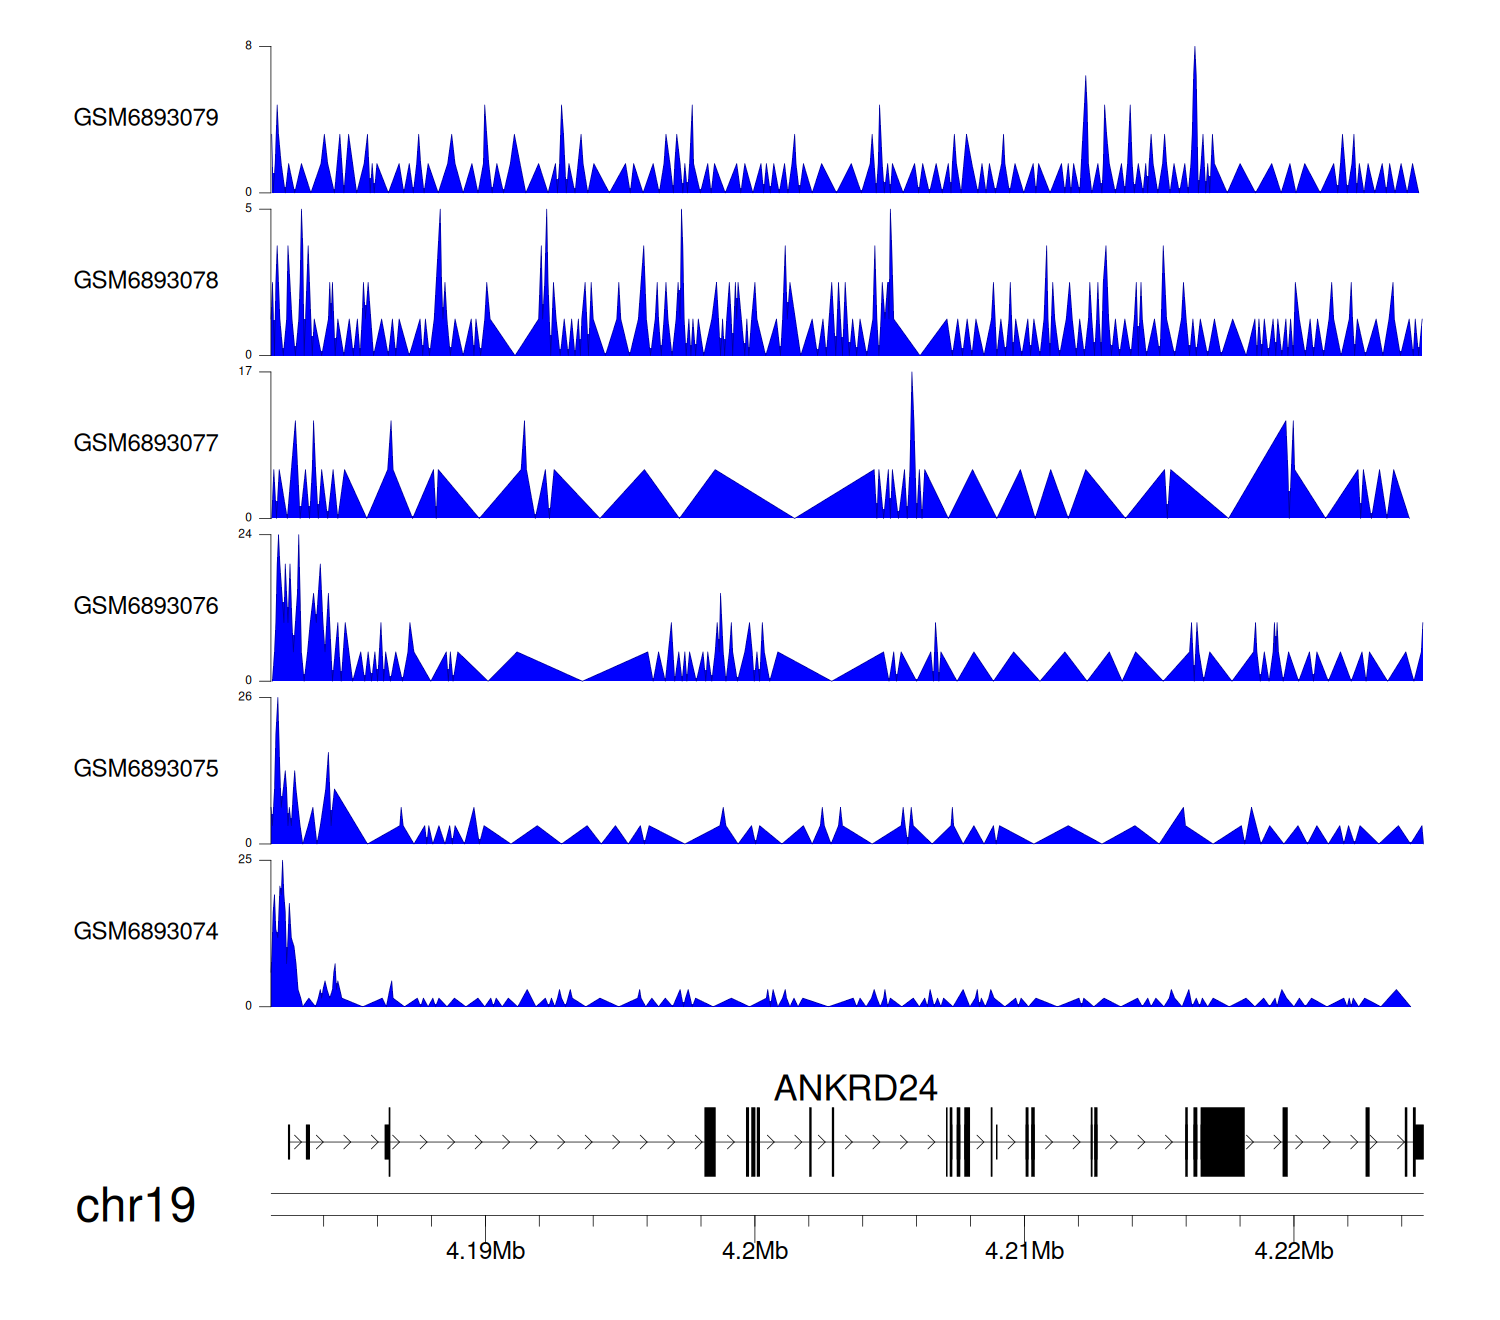The image size is (1500, 1320).
Task: Click the ANKRD24 gene name
Action: tap(855, 1088)
